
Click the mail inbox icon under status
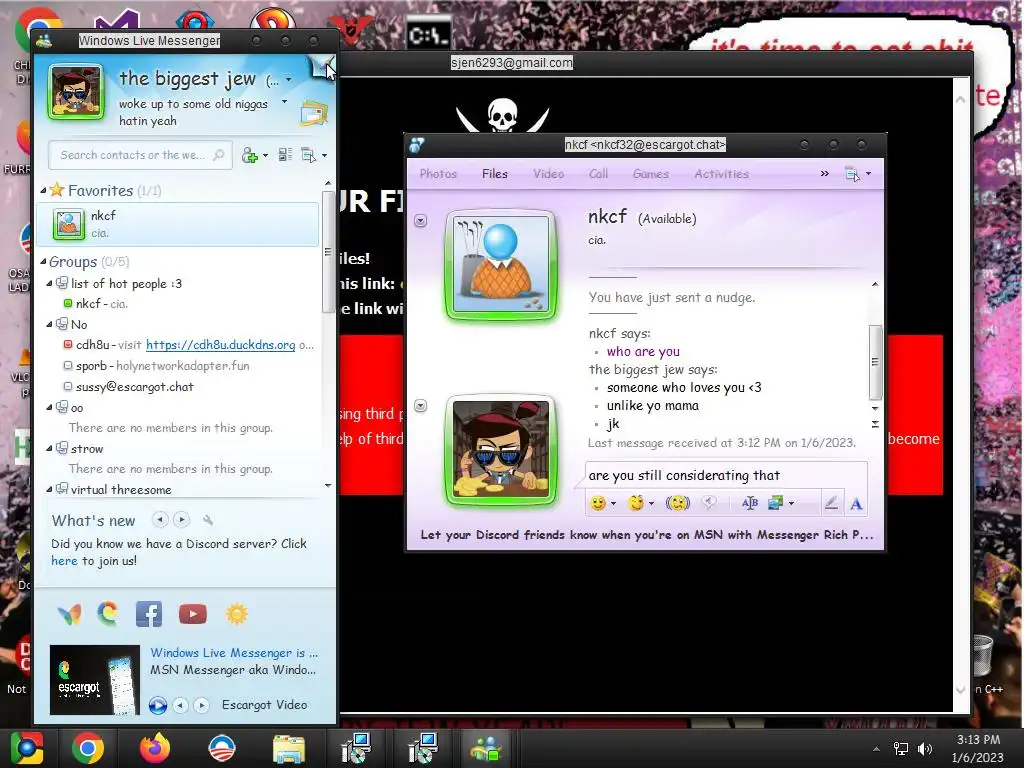pyautogui.click(x=313, y=114)
